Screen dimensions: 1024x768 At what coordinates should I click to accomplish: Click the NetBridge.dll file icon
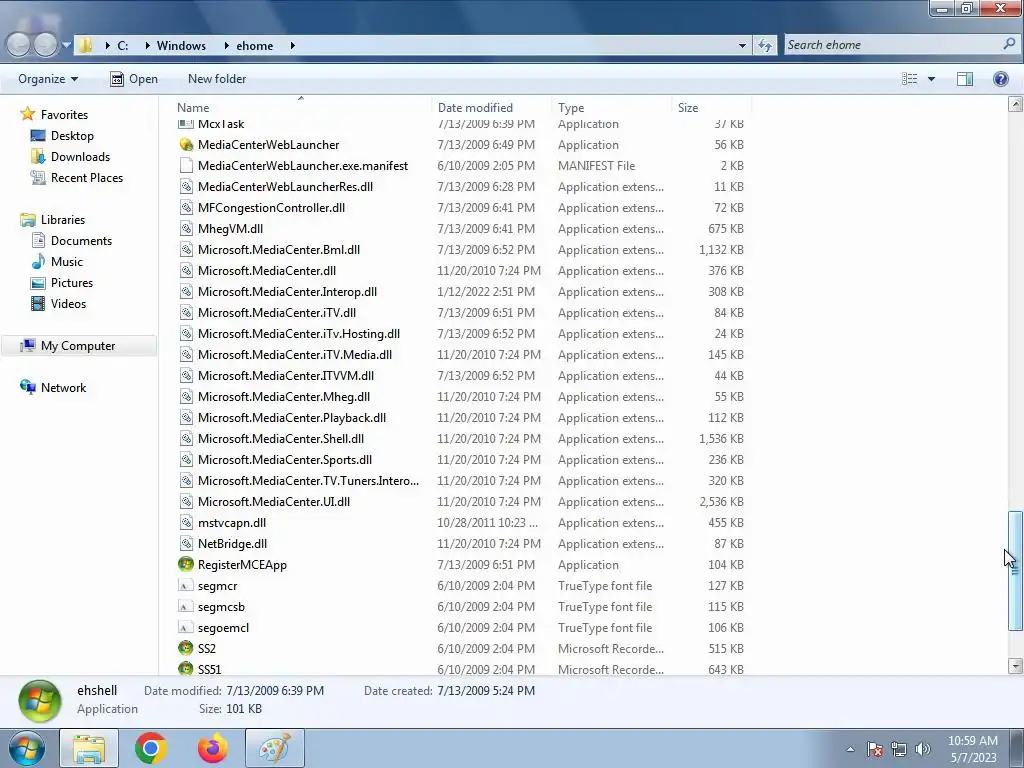[x=186, y=544]
